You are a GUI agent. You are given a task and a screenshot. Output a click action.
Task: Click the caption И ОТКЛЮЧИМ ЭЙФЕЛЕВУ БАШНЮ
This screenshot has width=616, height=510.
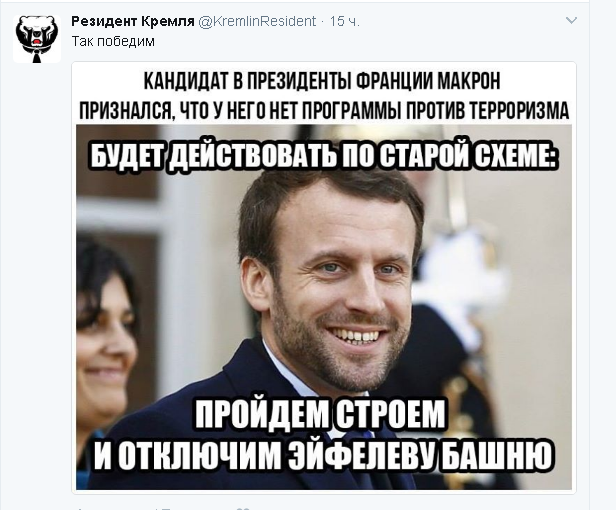tap(323, 455)
